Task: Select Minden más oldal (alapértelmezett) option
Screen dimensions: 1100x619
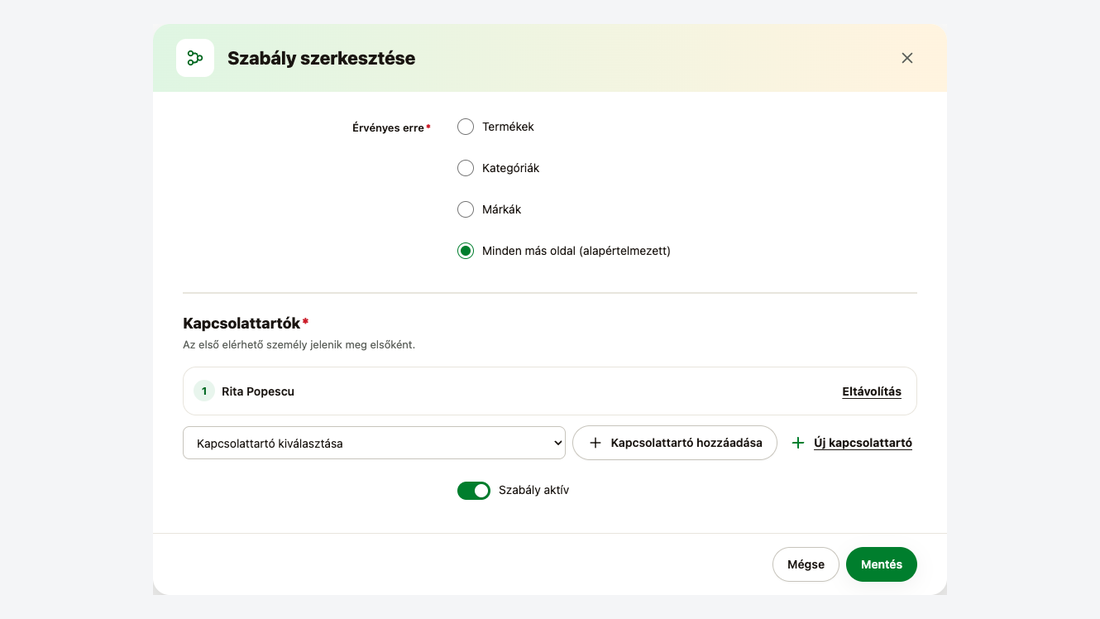Action: (465, 251)
